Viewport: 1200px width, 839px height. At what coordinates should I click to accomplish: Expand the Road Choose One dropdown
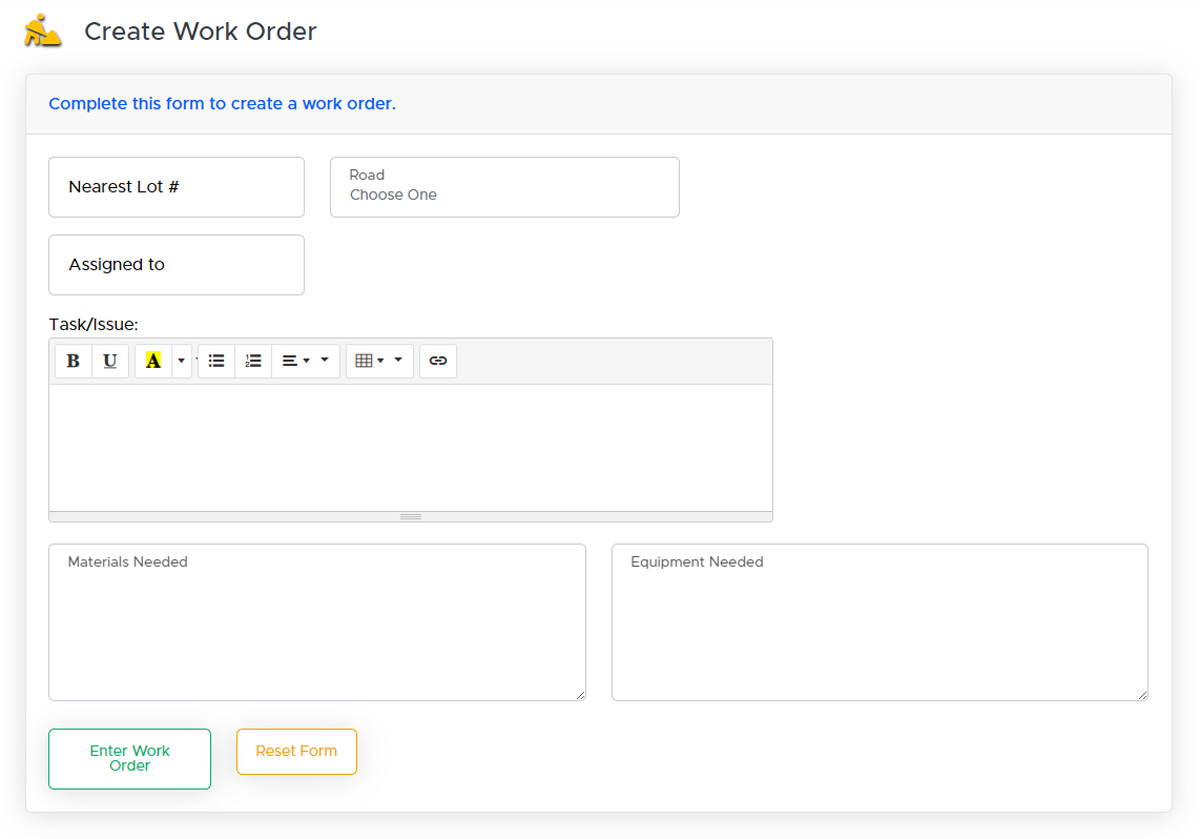[504, 187]
